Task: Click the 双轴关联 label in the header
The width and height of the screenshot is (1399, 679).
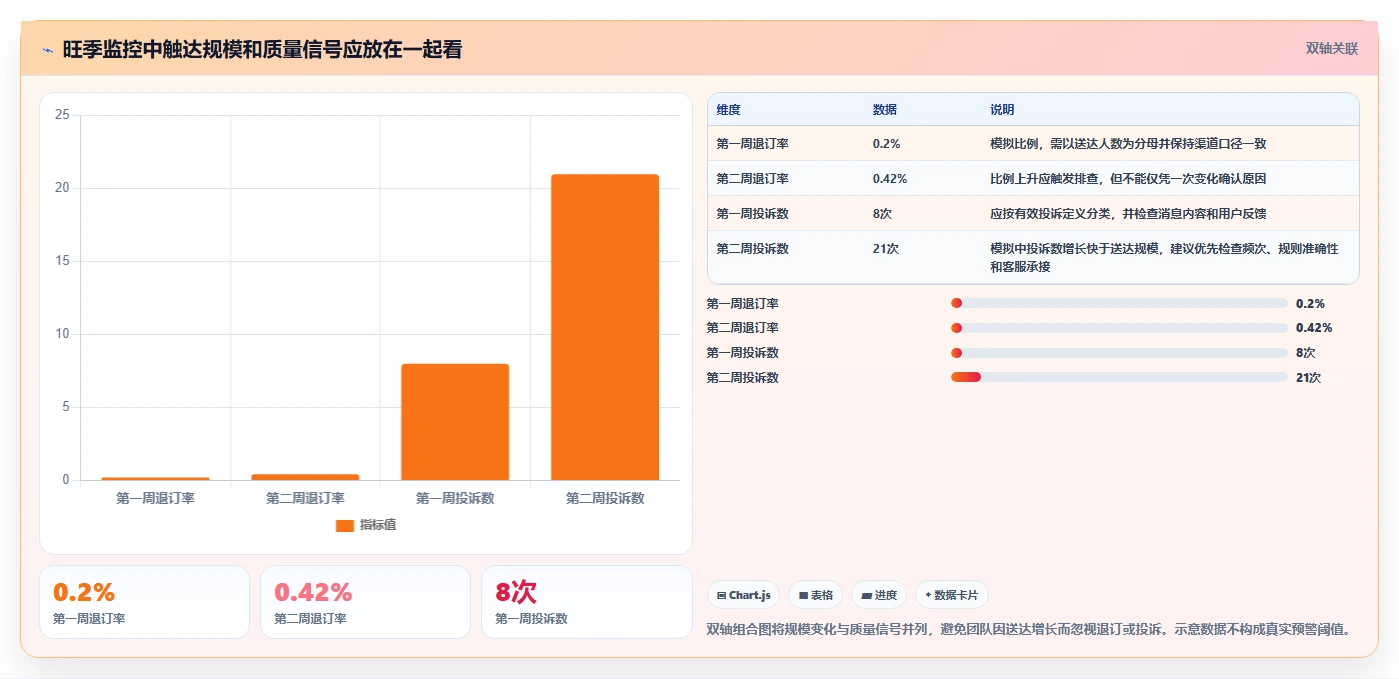Action: click(1331, 48)
